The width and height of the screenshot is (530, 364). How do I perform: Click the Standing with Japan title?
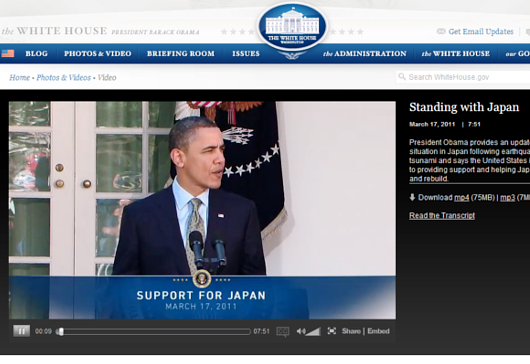[464, 107]
